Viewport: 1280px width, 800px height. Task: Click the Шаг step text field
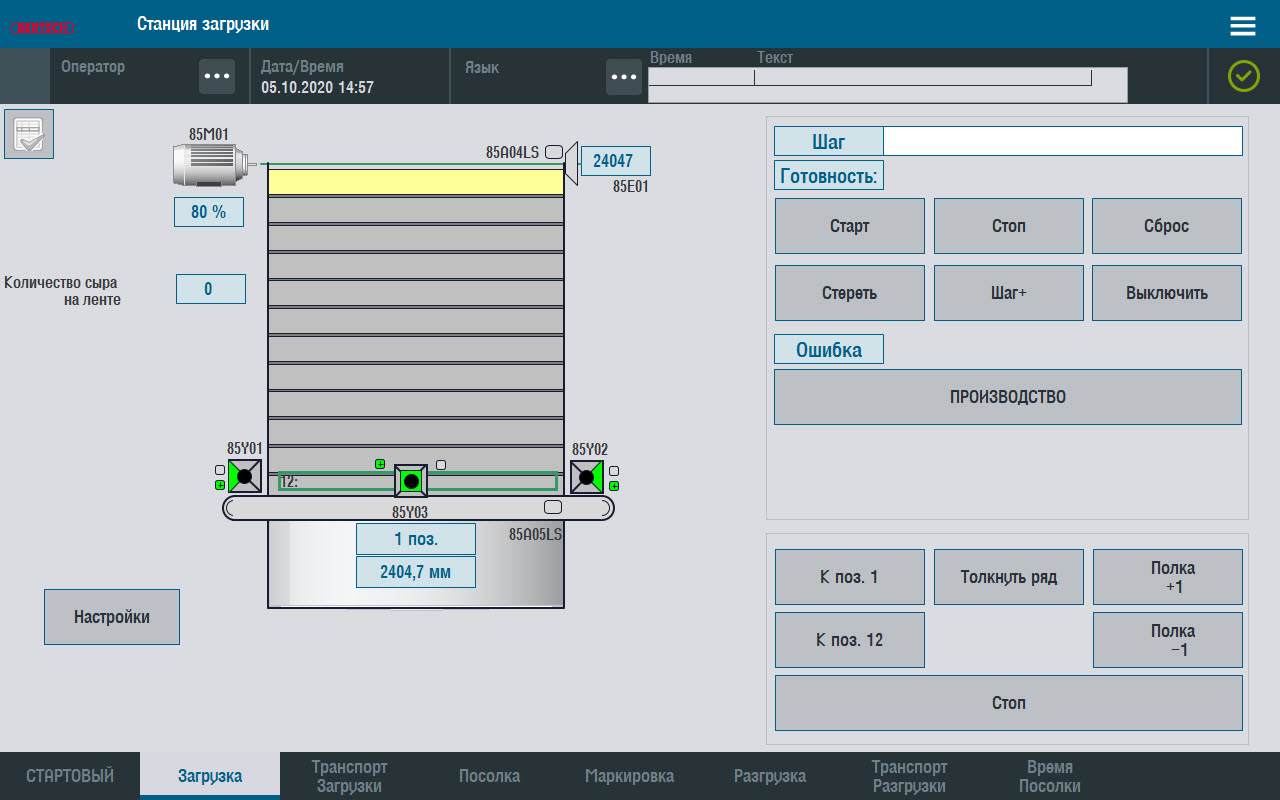pos(1062,141)
